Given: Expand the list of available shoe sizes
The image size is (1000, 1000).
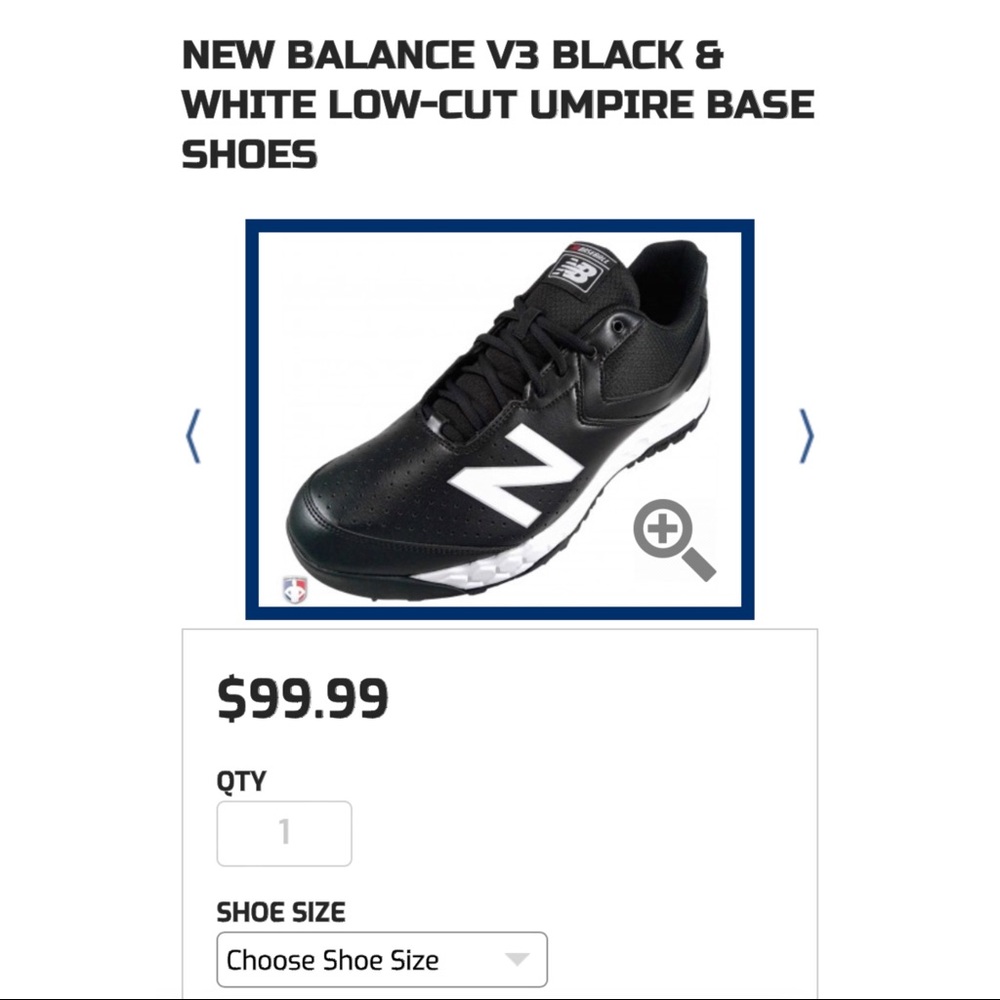Looking at the screenshot, I should pyautogui.click(x=382, y=958).
